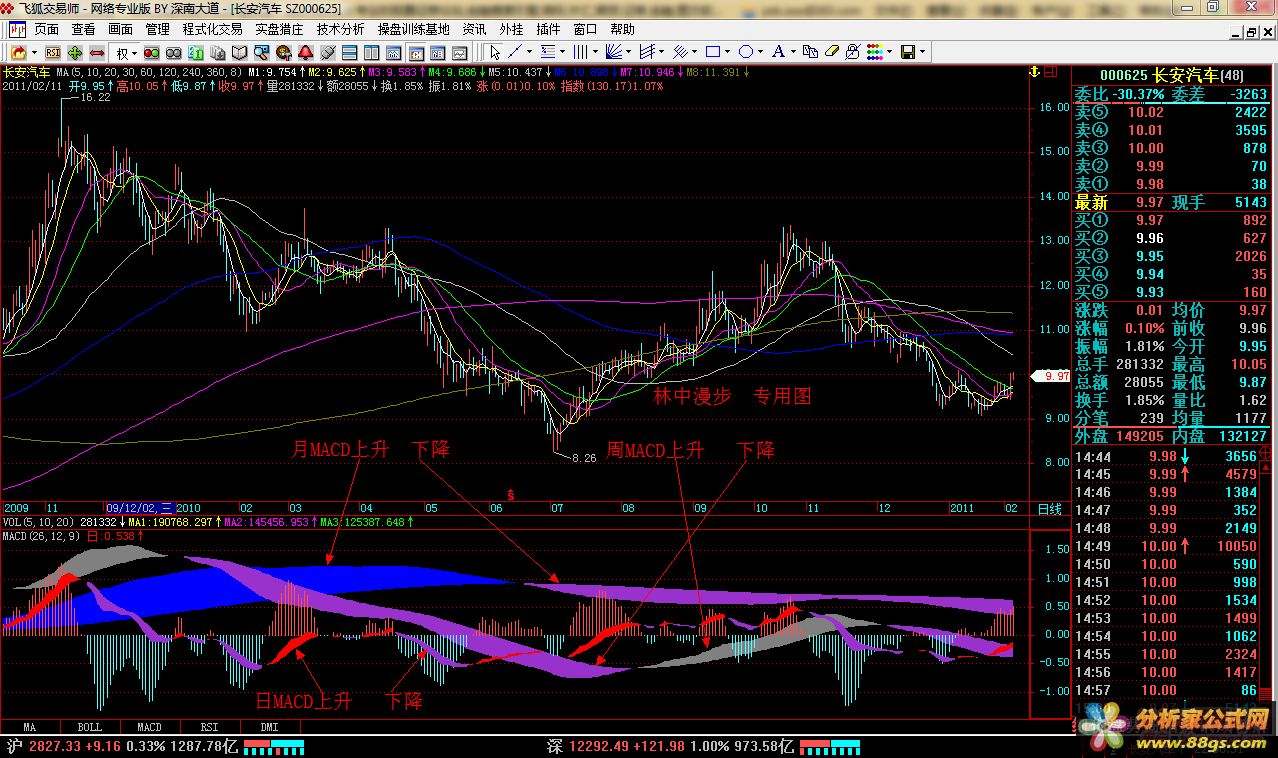
Task: Expand the color palette dropdown arrow
Action: (889, 52)
